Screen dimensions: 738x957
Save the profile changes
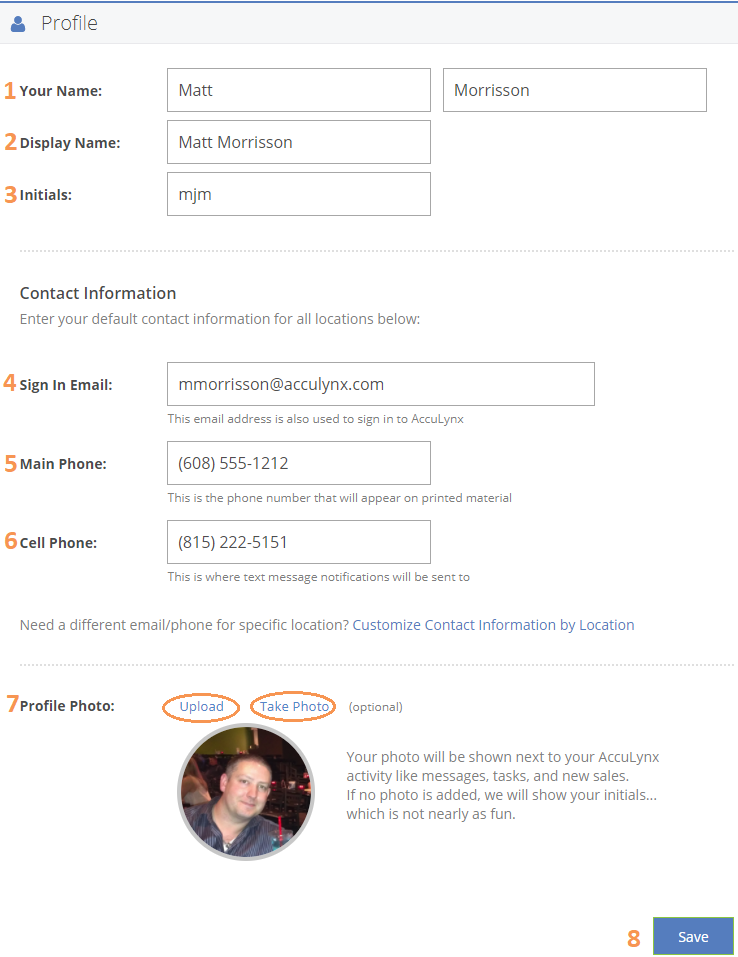693,936
